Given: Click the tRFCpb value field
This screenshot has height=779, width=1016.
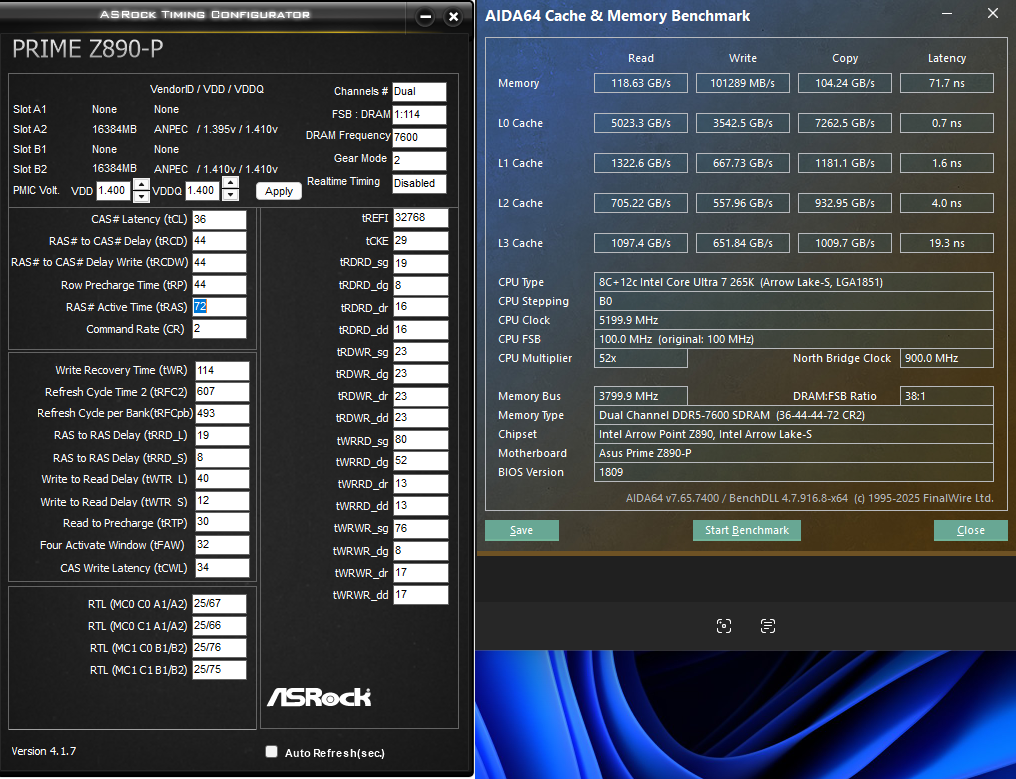Looking at the screenshot, I should (222, 413).
